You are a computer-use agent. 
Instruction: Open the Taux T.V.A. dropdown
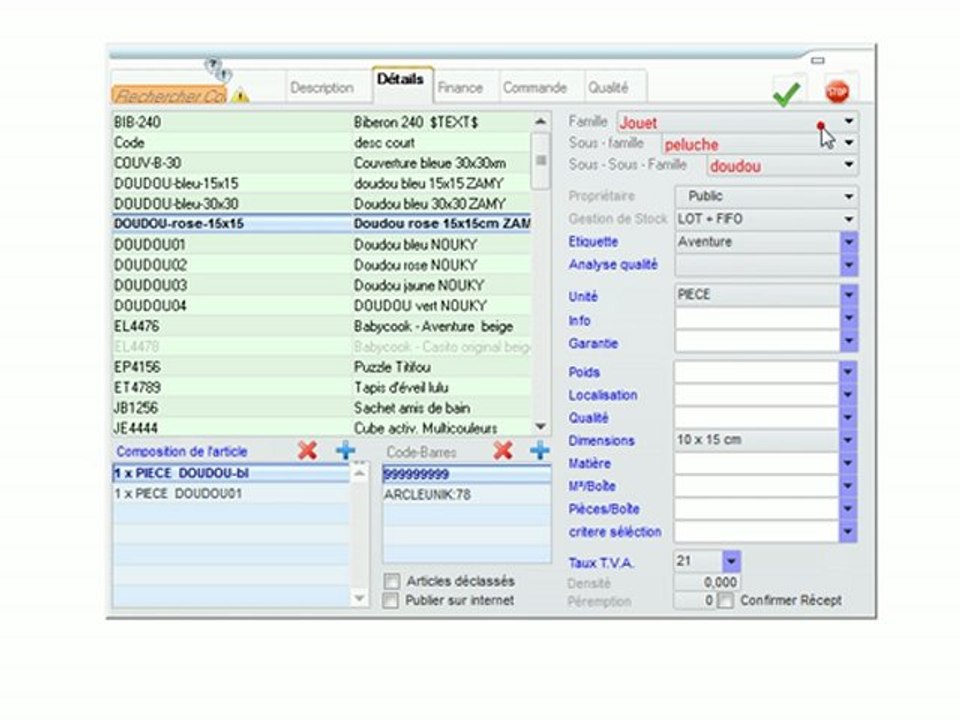pyautogui.click(x=731, y=561)
